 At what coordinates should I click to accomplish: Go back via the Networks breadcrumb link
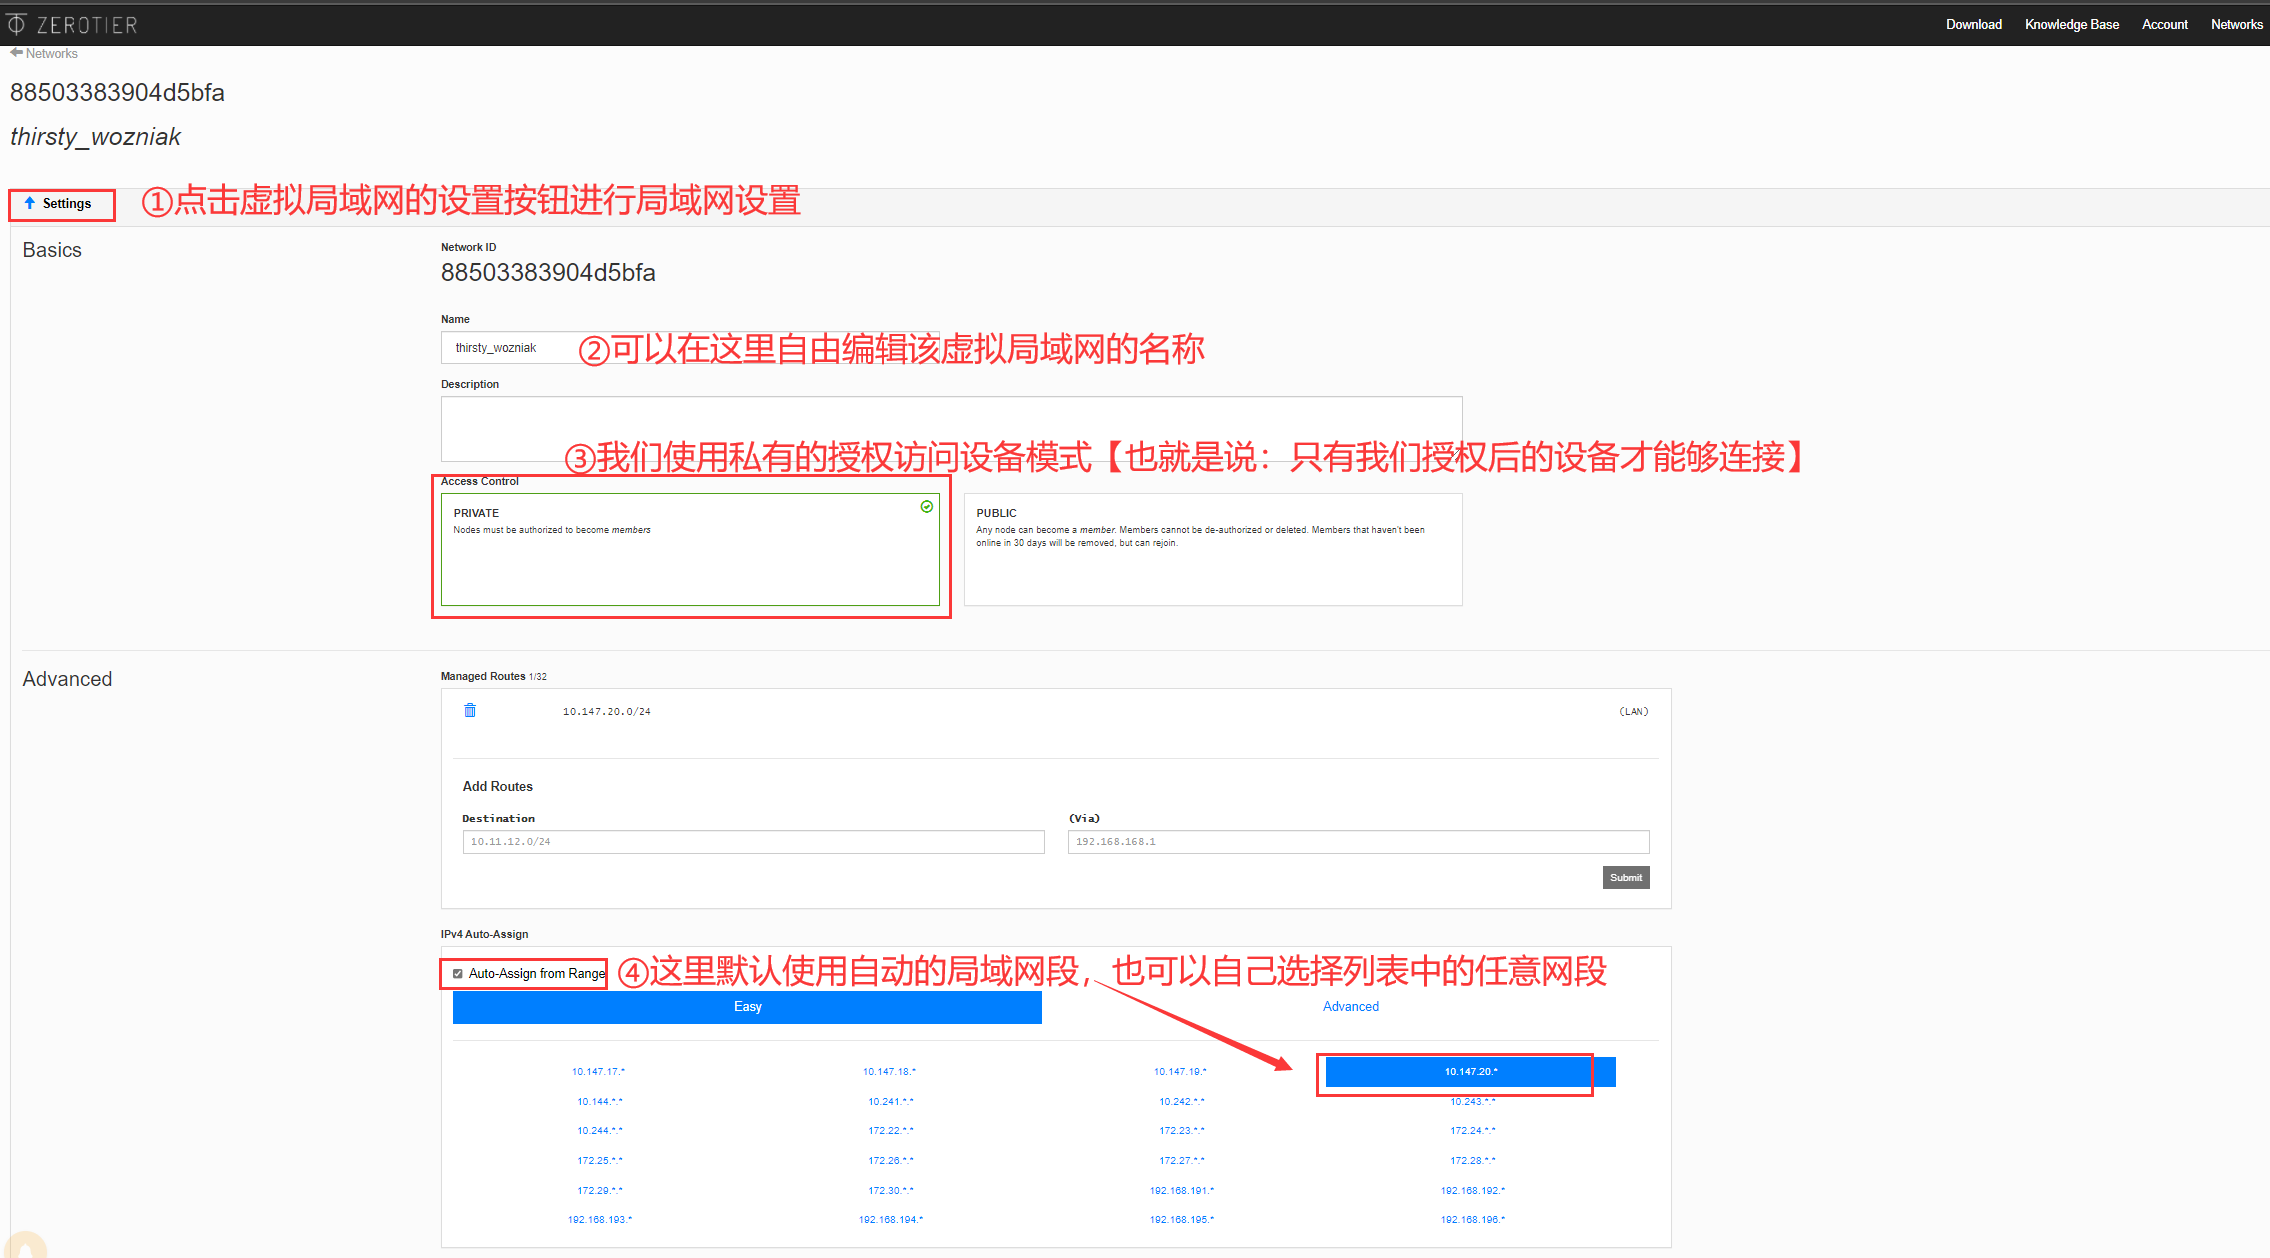44,53
